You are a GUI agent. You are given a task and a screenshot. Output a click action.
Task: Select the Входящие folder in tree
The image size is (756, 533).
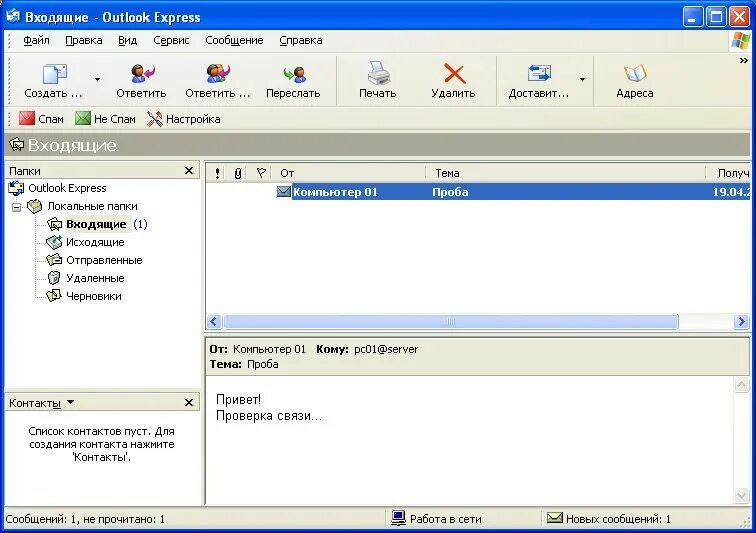[96, 224]
